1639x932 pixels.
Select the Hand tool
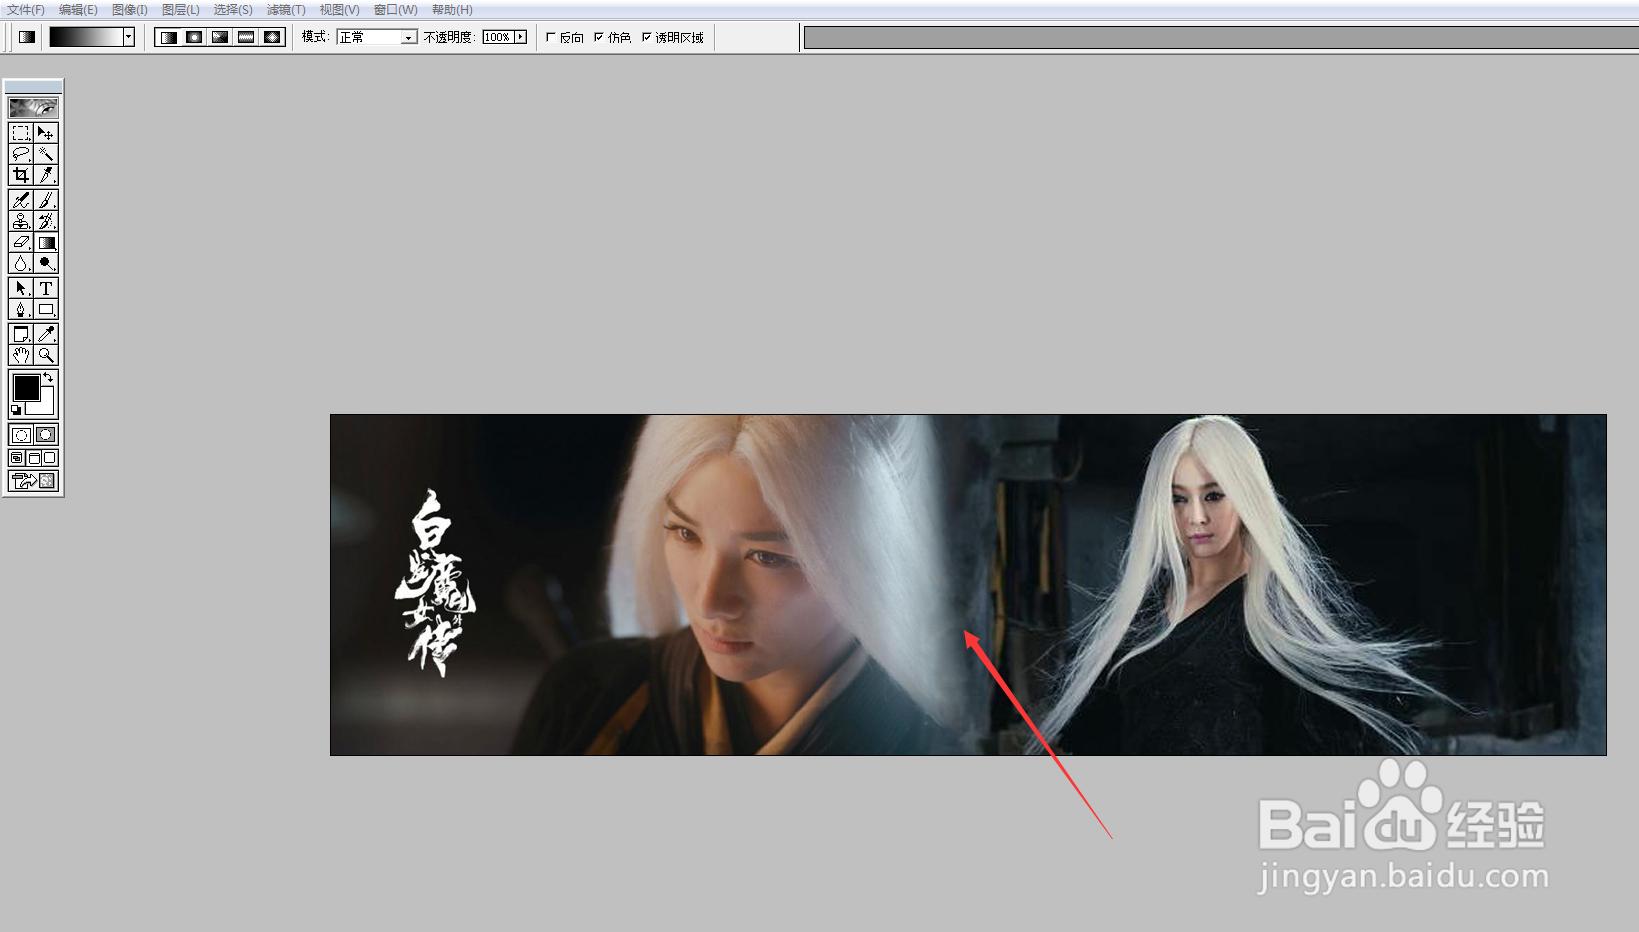(x=20, y=355)
